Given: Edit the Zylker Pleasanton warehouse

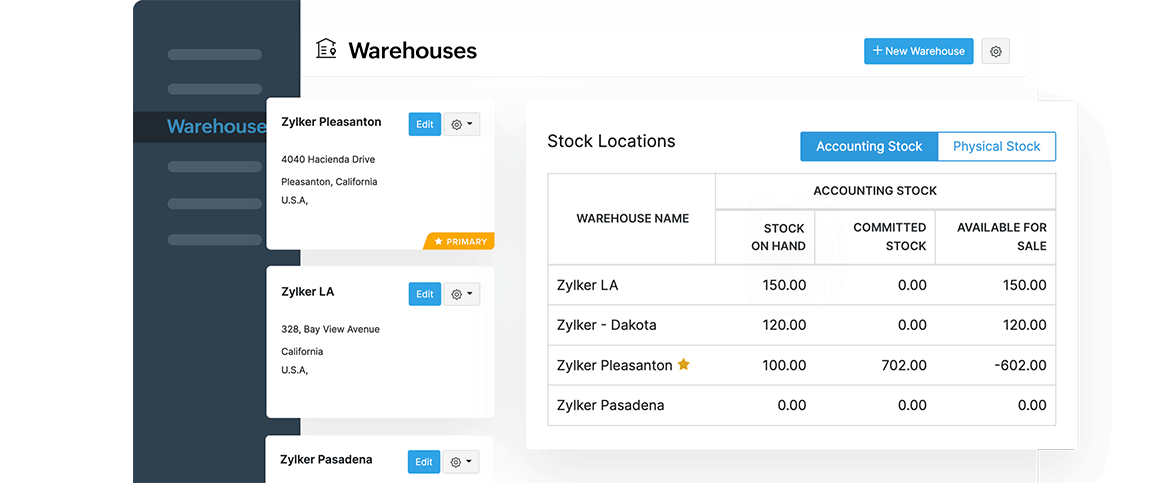Looking at the screenshot, I should 425,124.
